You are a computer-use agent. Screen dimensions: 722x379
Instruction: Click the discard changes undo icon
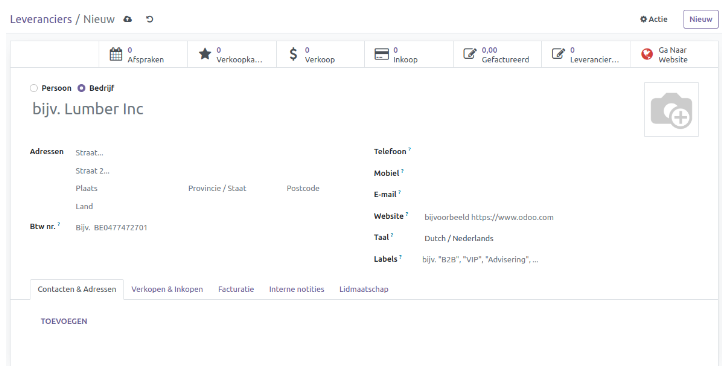click(149, 19)
